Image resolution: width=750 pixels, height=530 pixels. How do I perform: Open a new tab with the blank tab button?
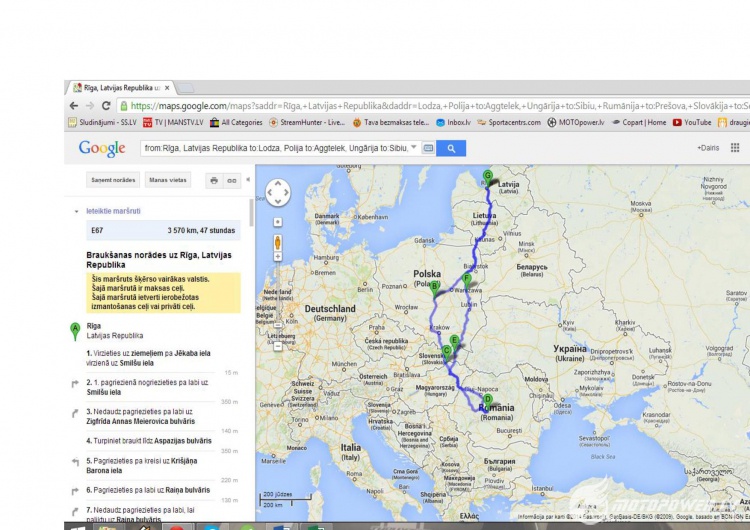[186, 88]
